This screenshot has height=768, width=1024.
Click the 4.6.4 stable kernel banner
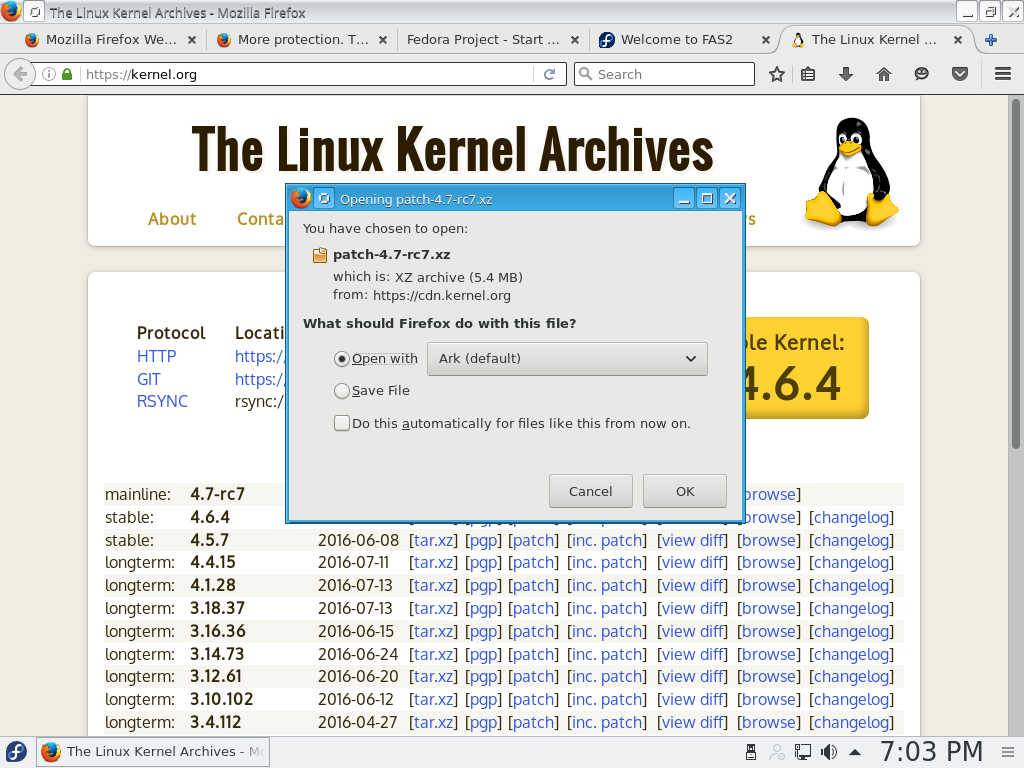click(807, 368)
